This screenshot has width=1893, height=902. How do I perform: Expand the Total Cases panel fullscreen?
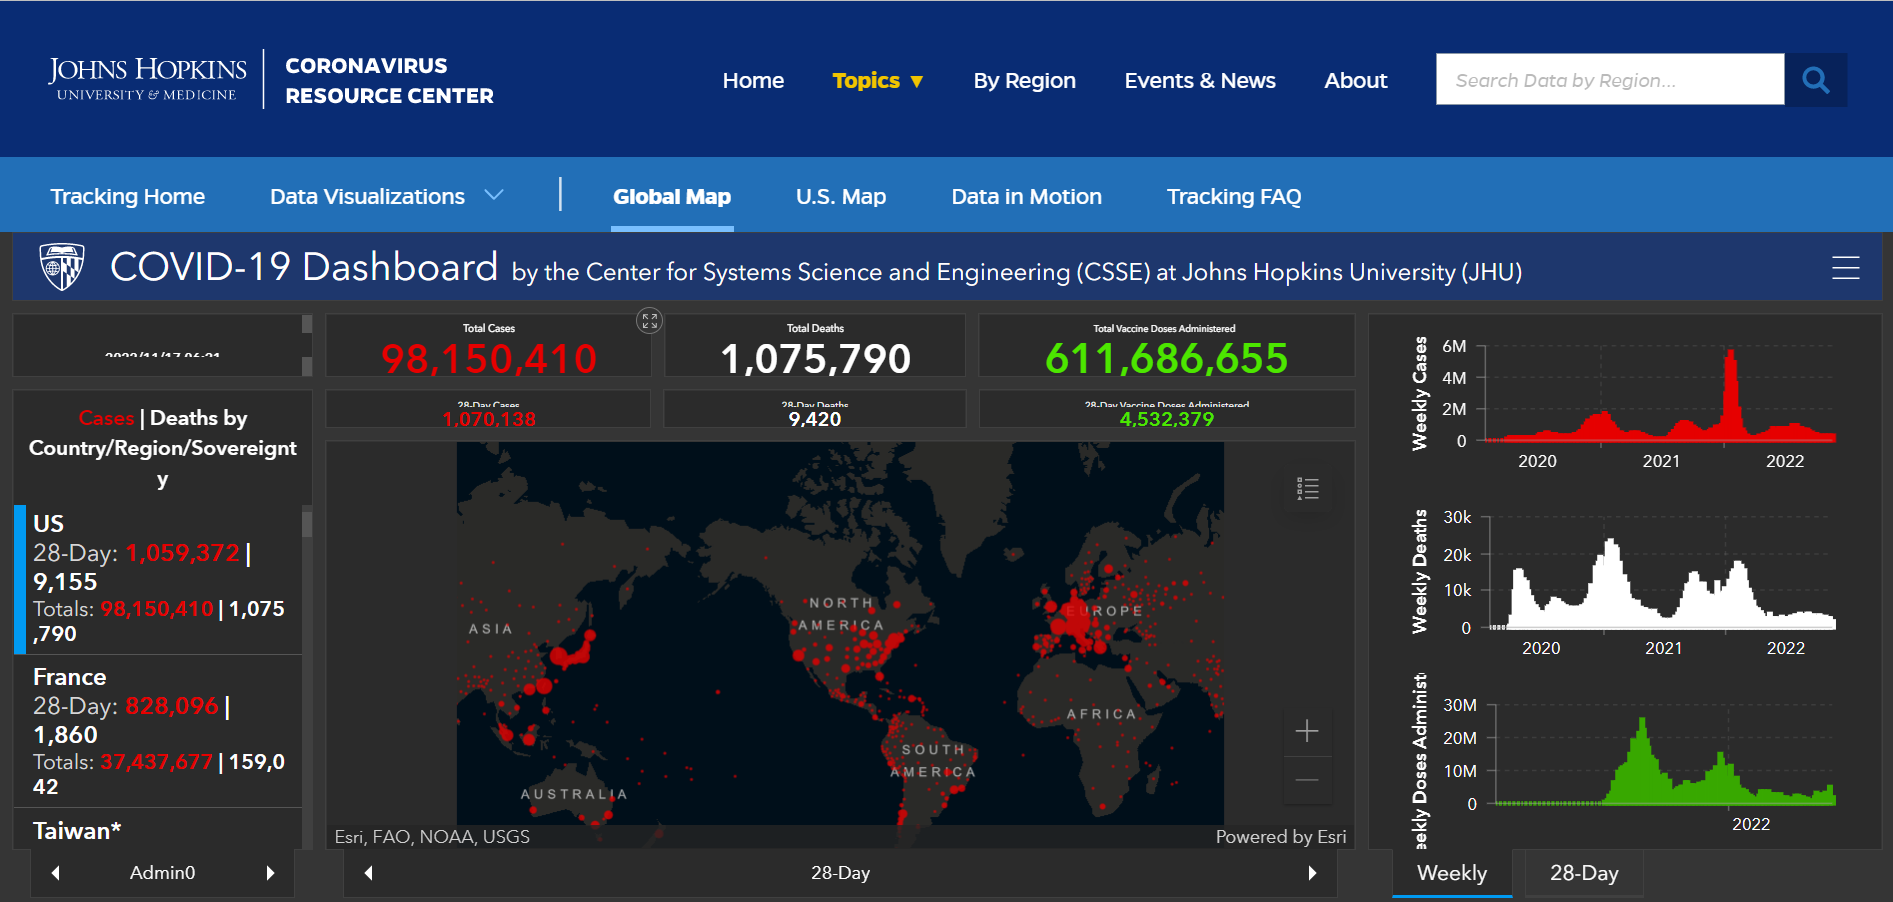[649, 321]
